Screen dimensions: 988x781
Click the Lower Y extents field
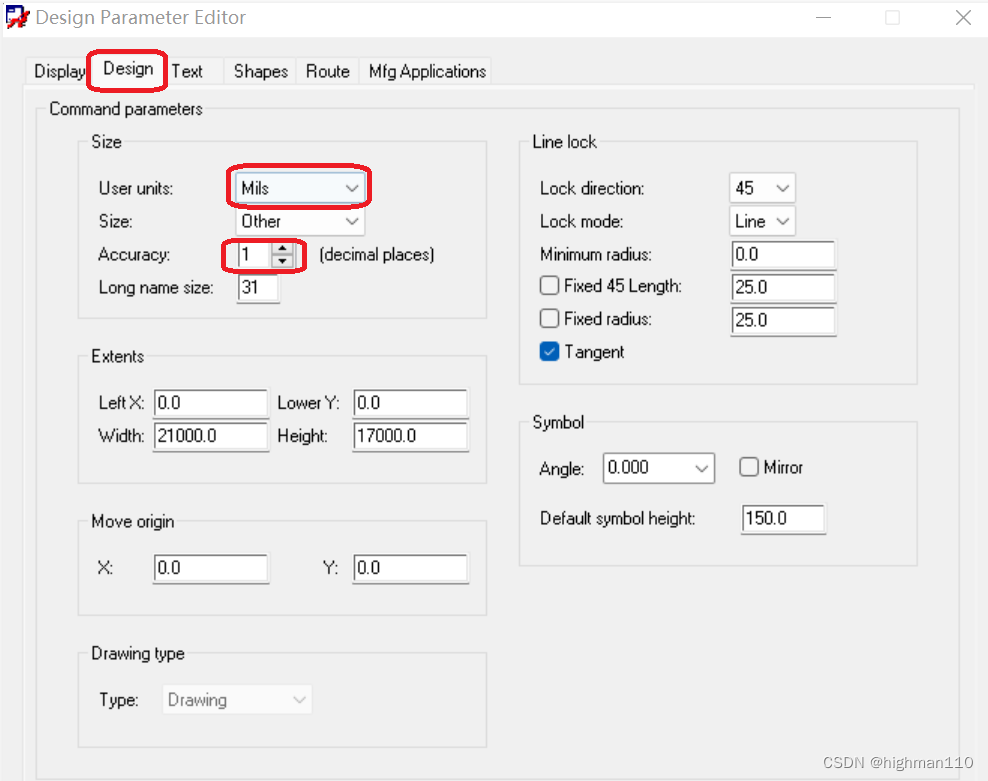tap(410, 403)
